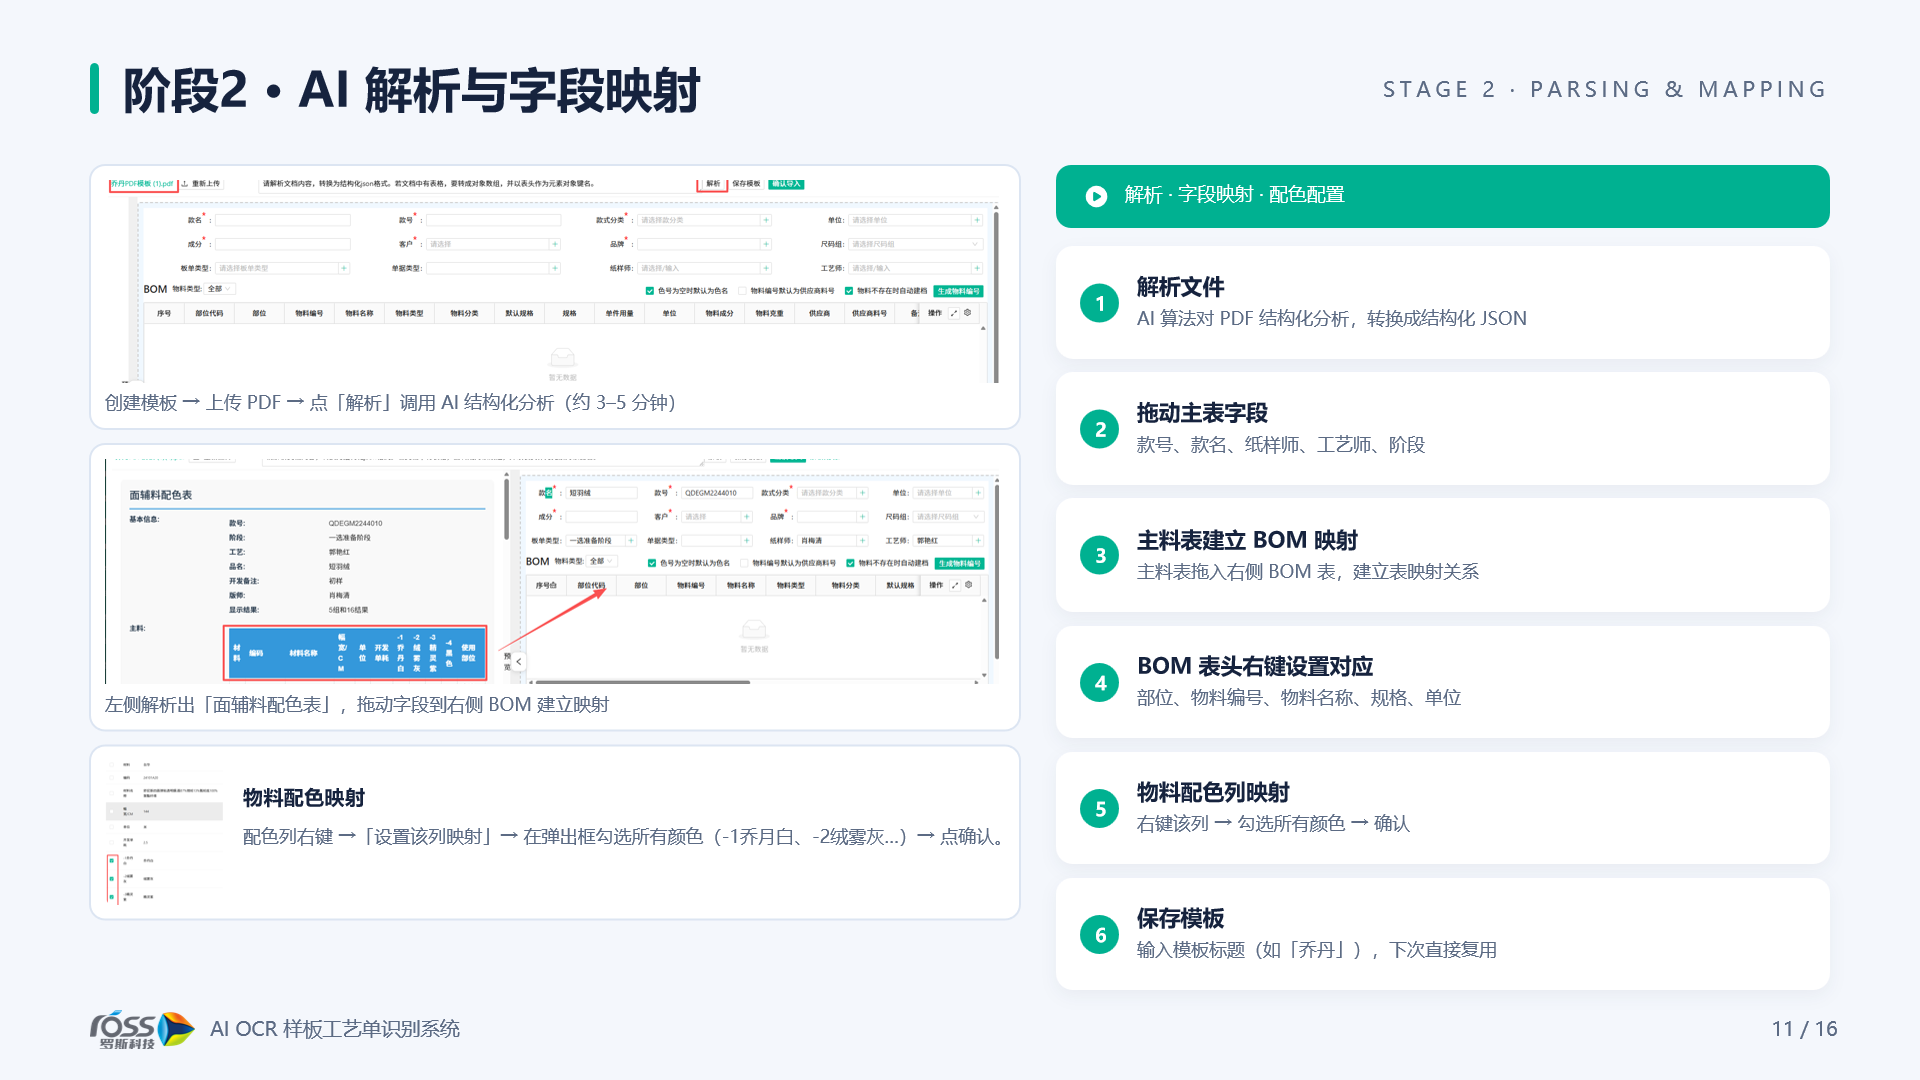Click the expand arrows icon in the top BOM header

953,313
